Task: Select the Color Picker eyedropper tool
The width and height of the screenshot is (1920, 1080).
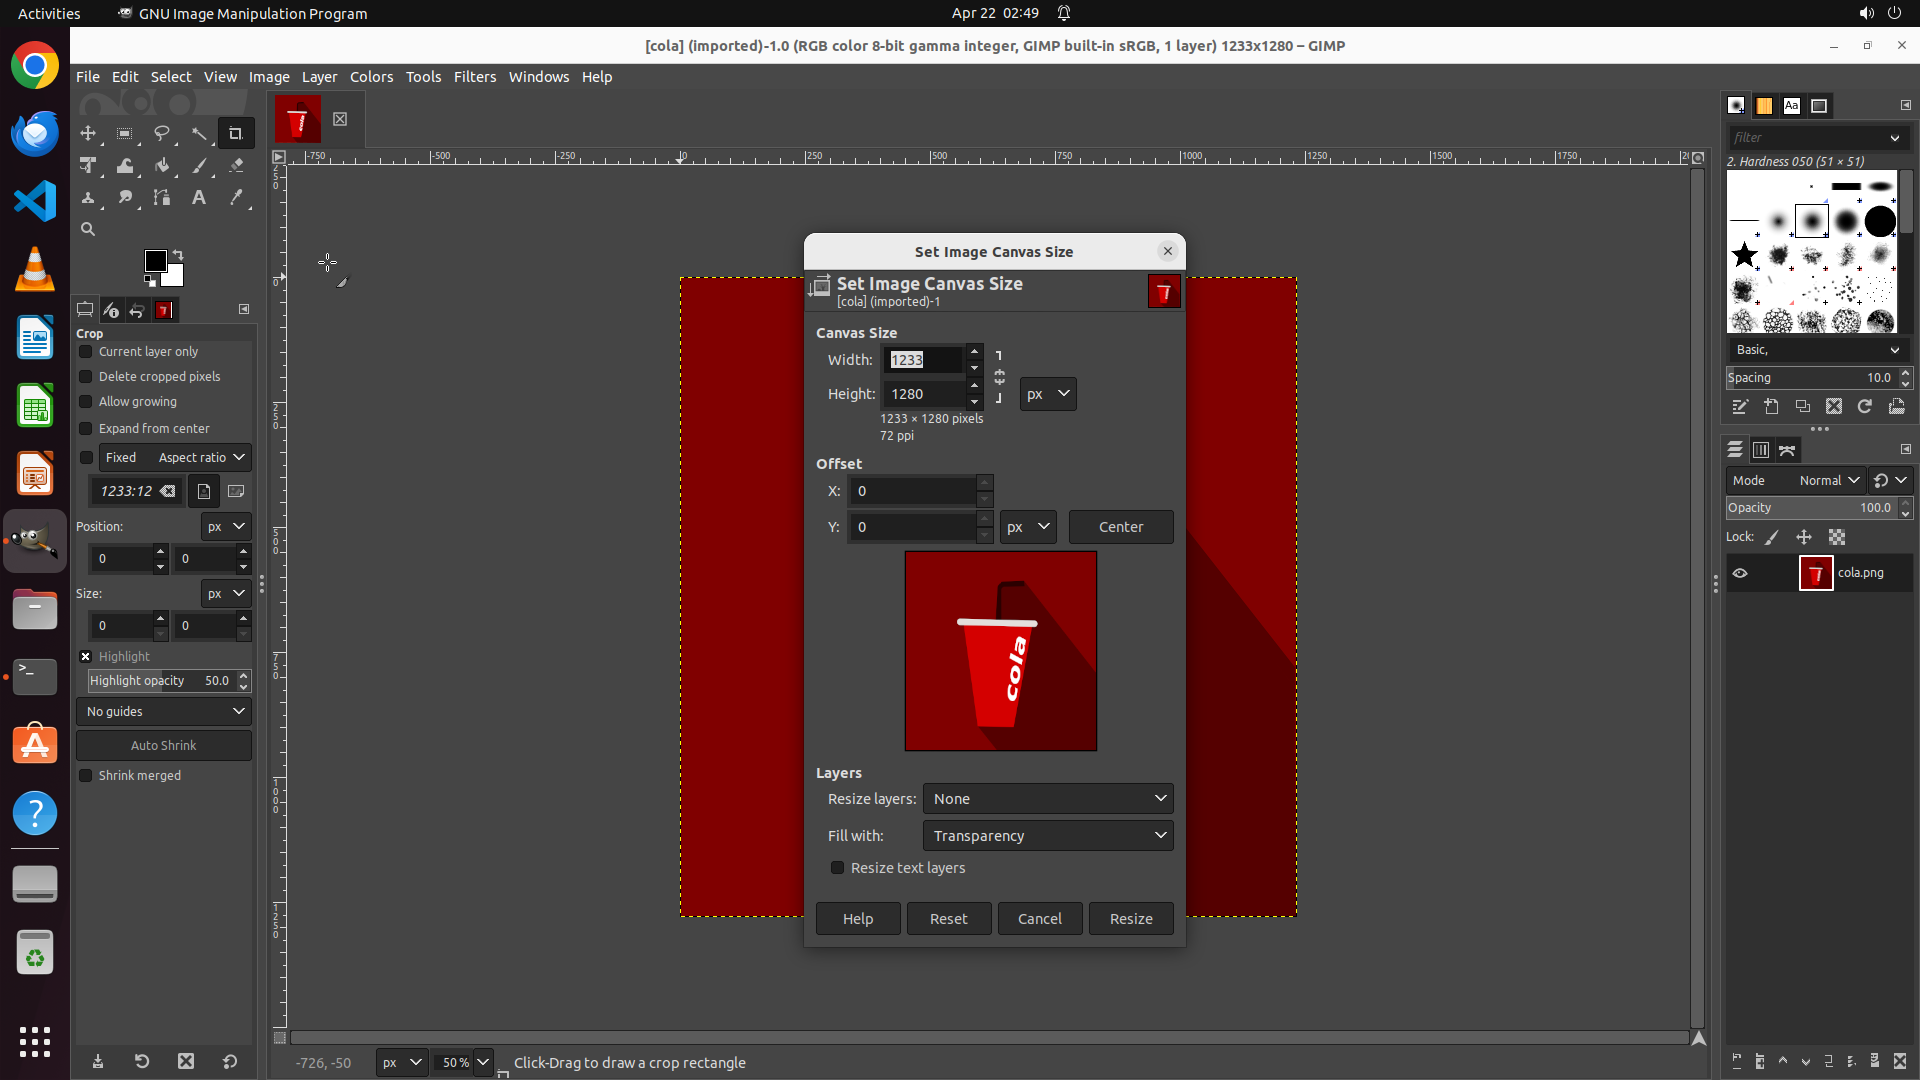Action: (236, 198)
